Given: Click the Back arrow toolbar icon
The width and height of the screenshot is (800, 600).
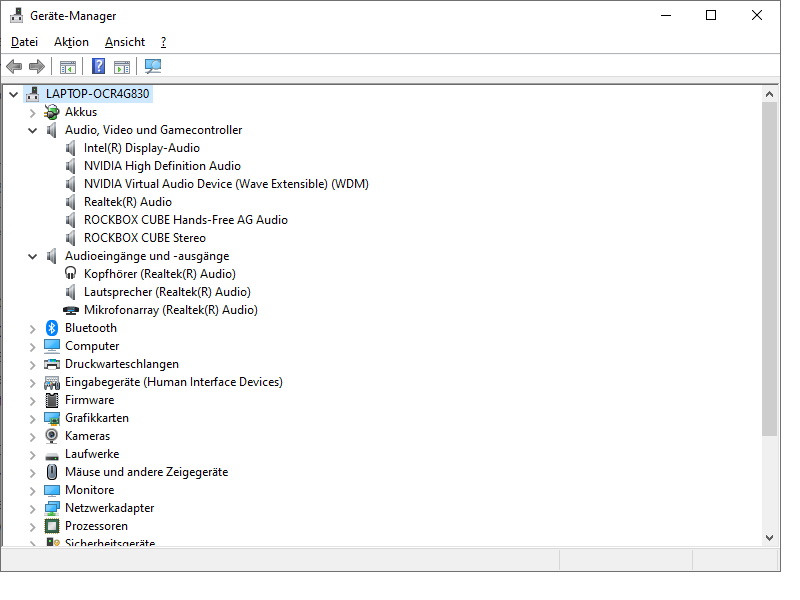Looking at the screenshot, I should (14, 66).
